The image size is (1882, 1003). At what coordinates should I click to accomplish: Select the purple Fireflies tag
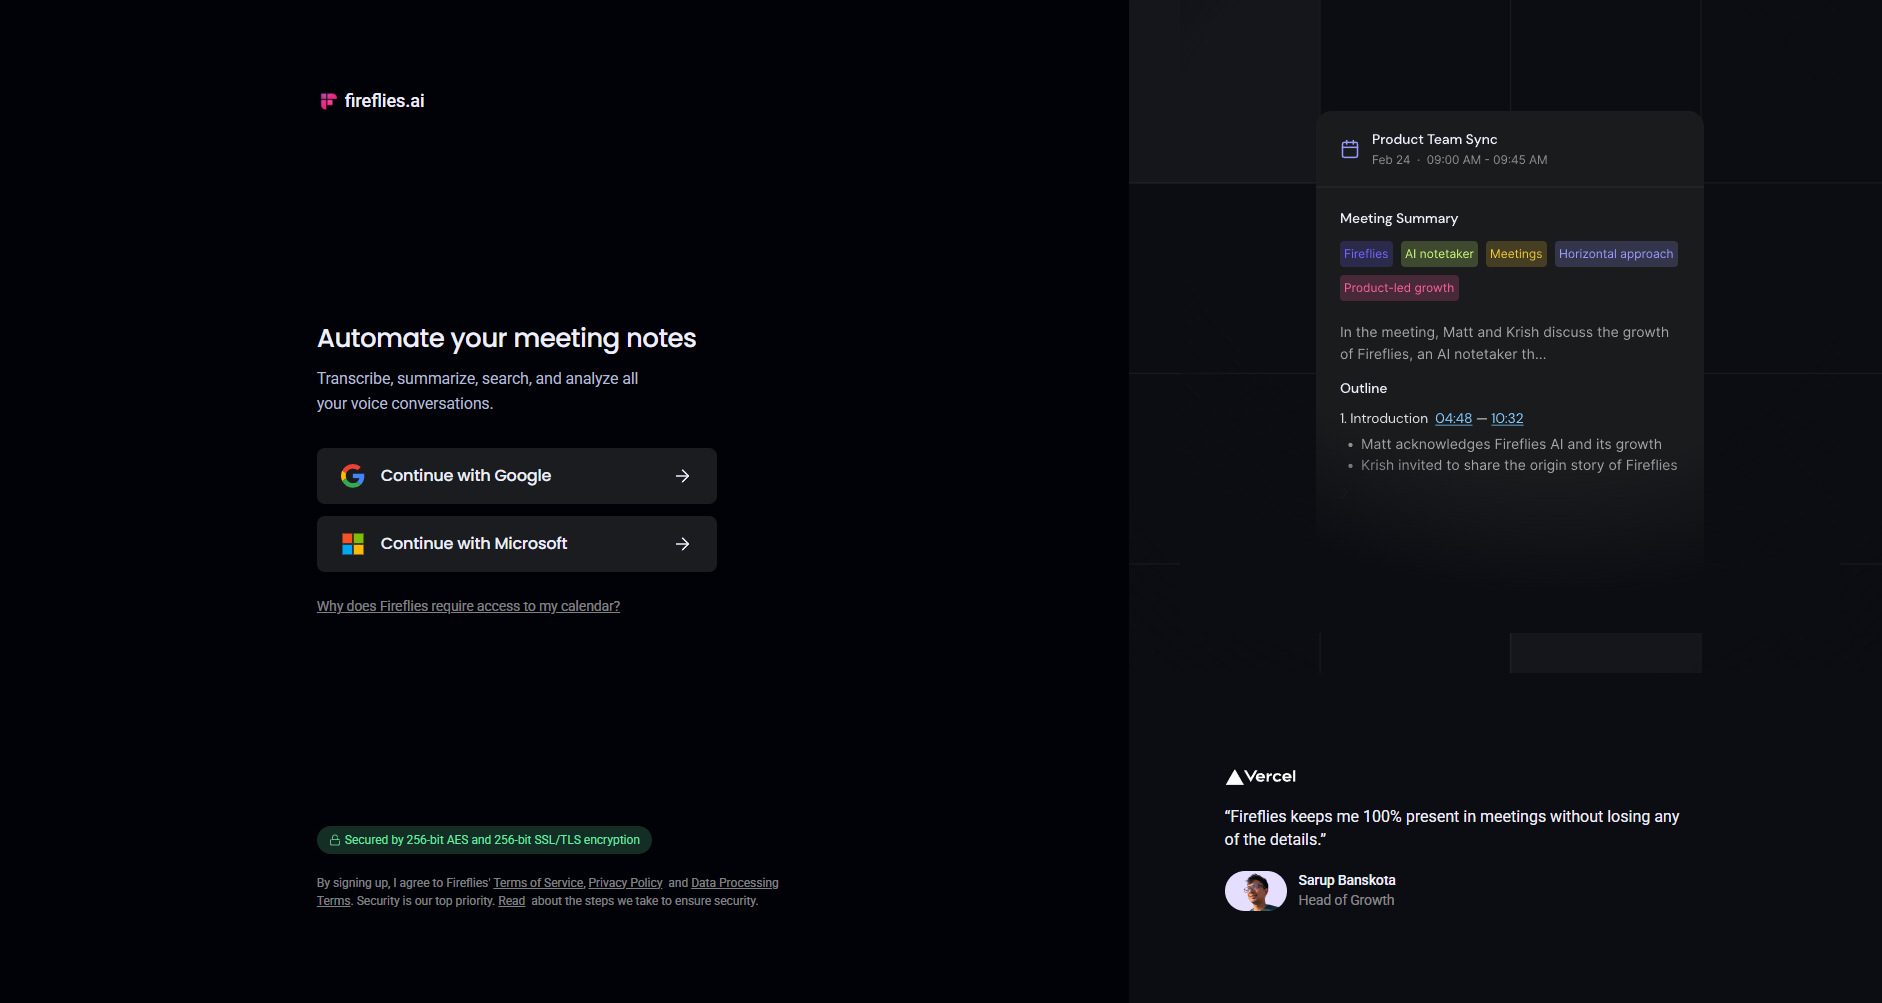pos(1366,254)
